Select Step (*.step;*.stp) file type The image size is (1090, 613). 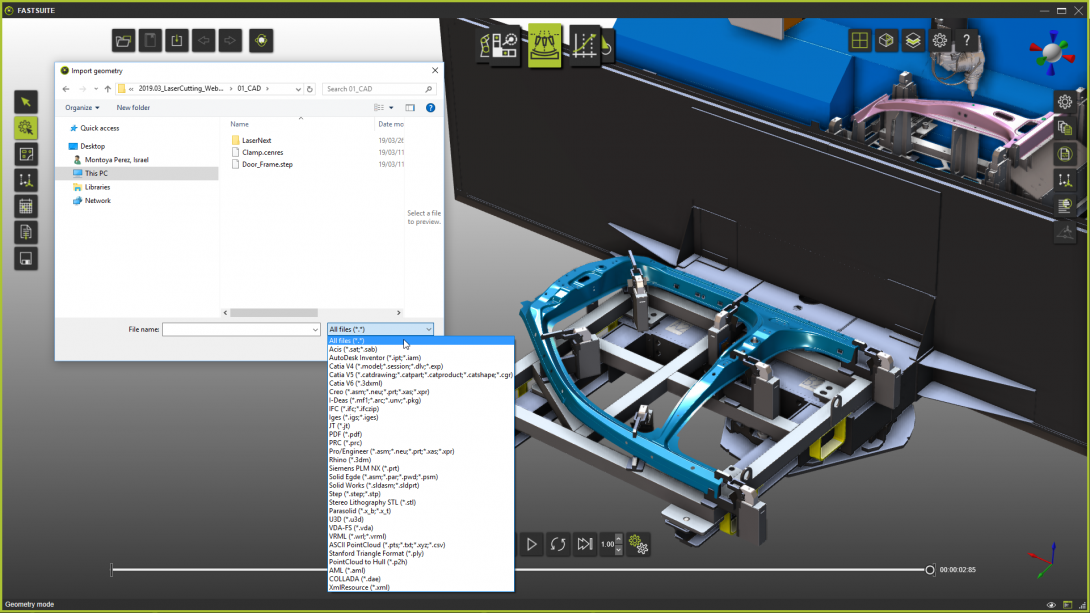coord(355,494)
